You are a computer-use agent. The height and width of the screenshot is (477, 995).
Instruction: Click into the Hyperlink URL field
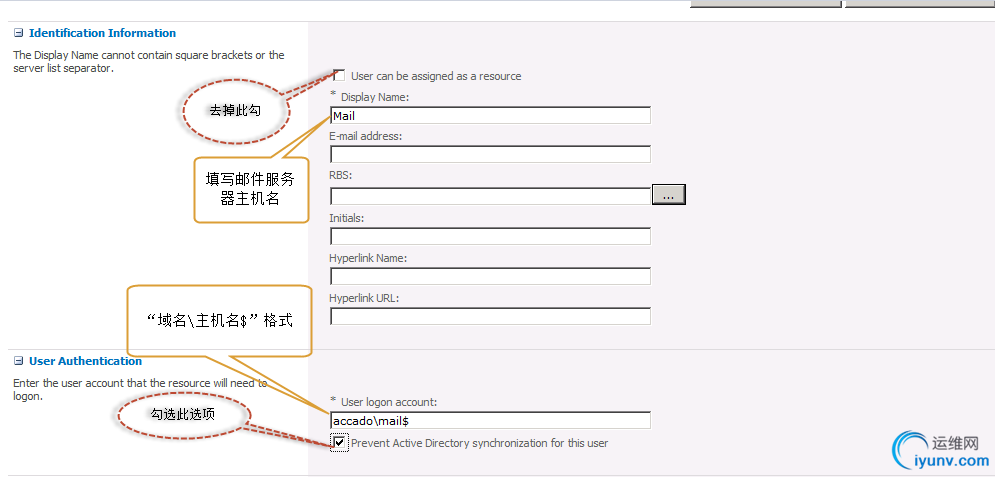[491, 316]
